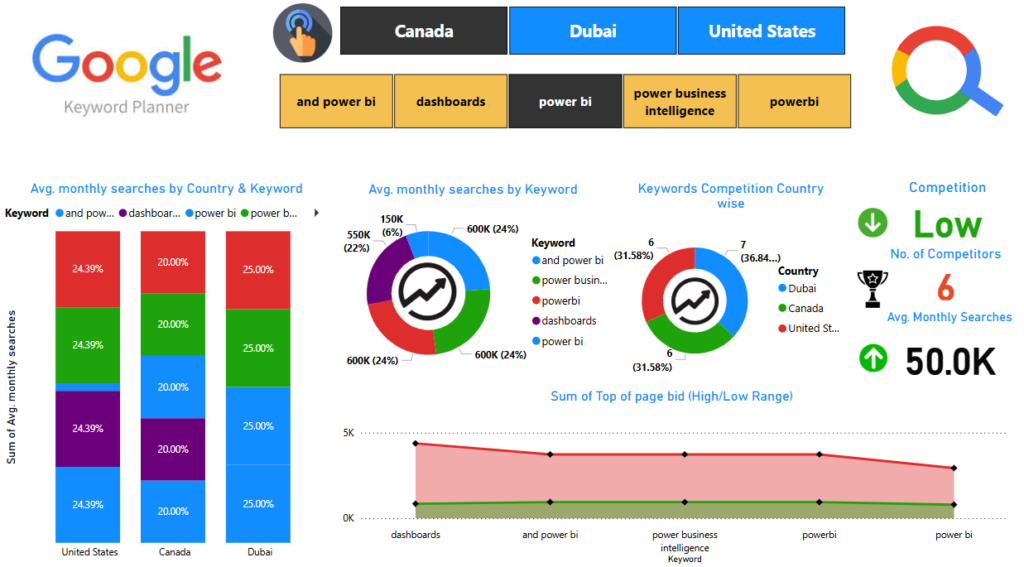Click red slice of country competition donut
1024x567 pixels.
point(663,277)
